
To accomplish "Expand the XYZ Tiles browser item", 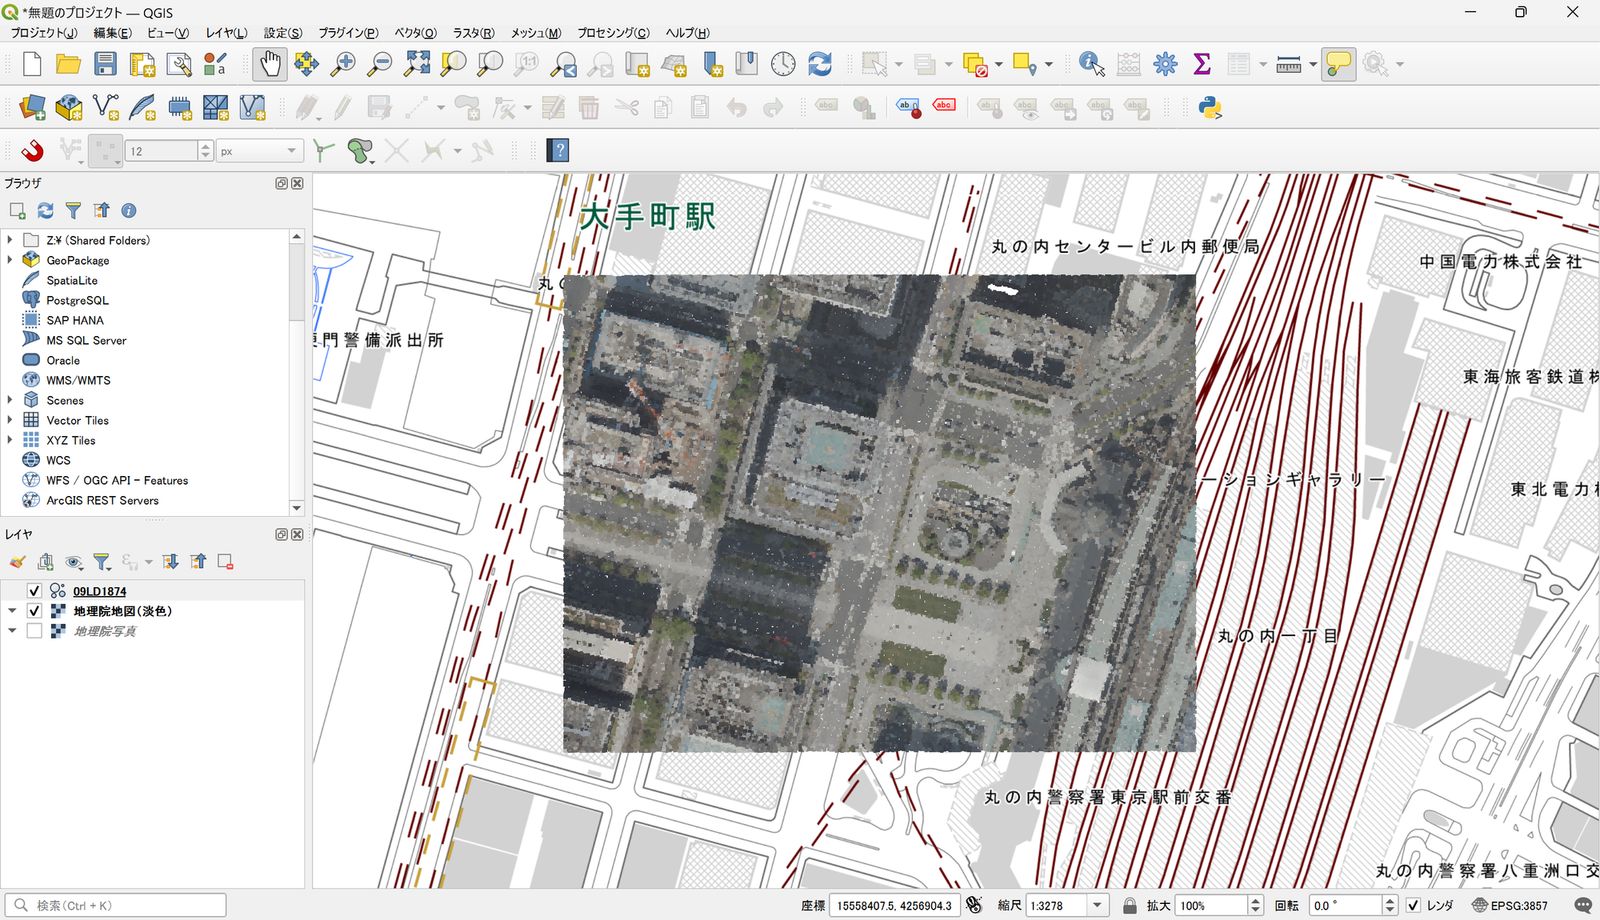I will click(x=10, y=440).
